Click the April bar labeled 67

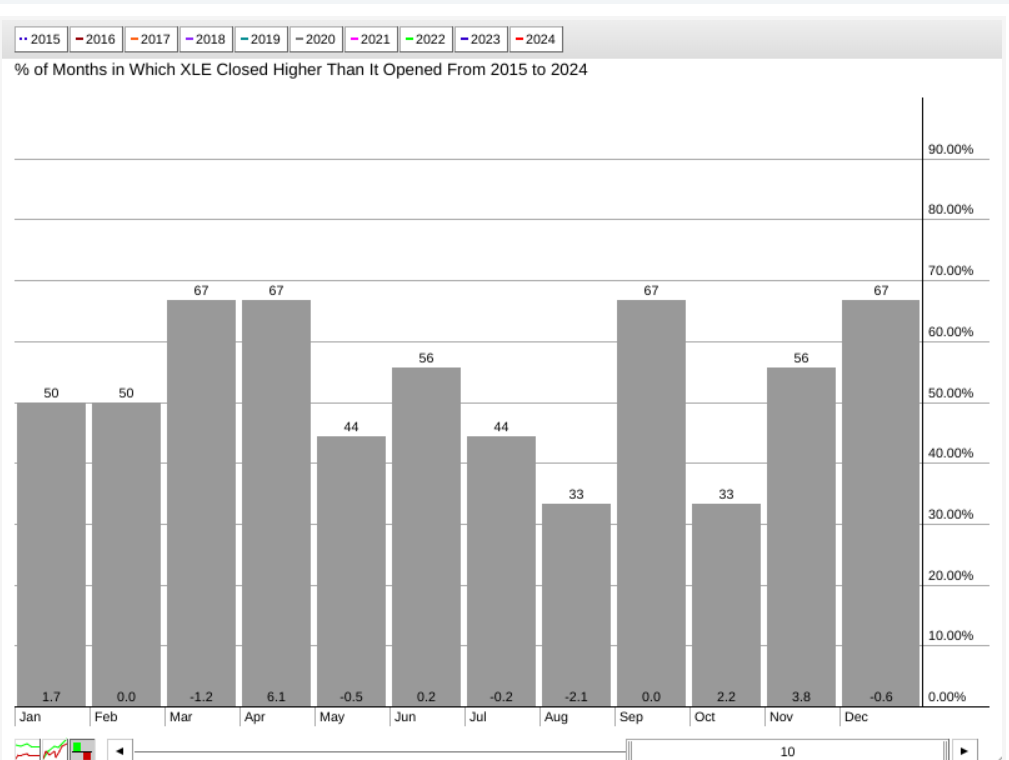(276, 503)
